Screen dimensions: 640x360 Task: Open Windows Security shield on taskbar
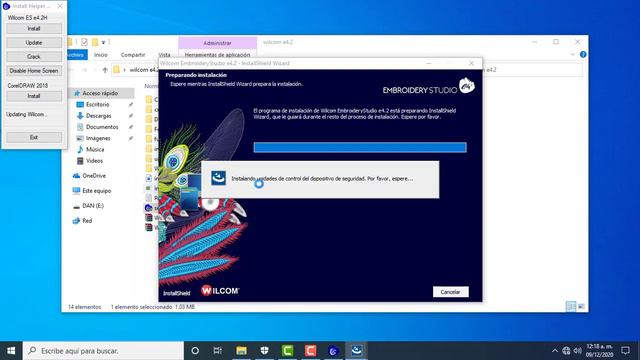pos(264,351)
